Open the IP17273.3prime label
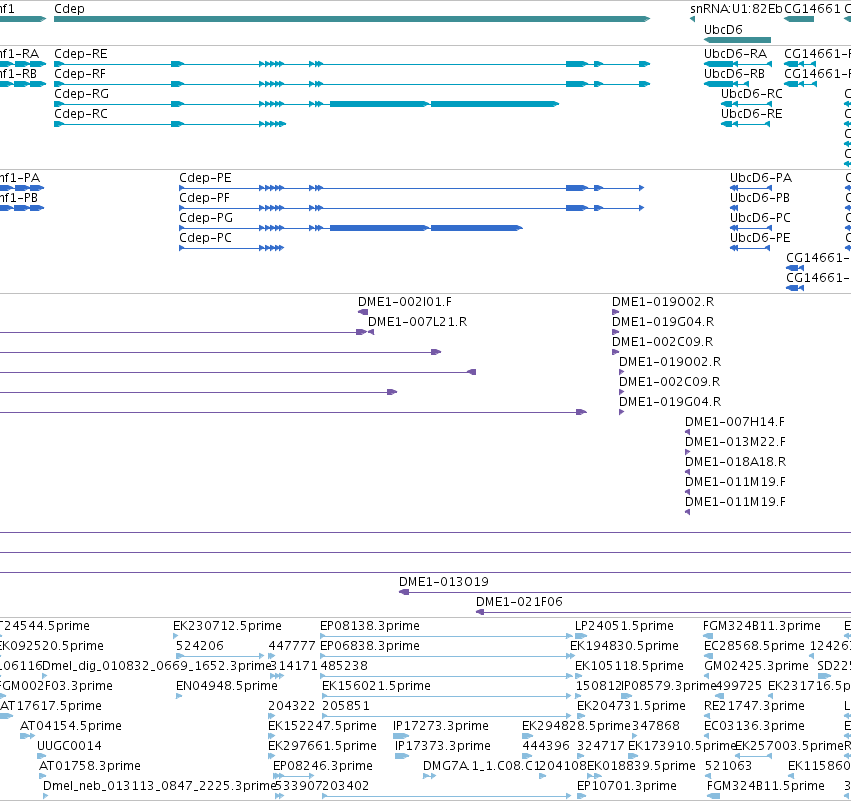This screenshot has height=801, width=851. coord(441,726)
